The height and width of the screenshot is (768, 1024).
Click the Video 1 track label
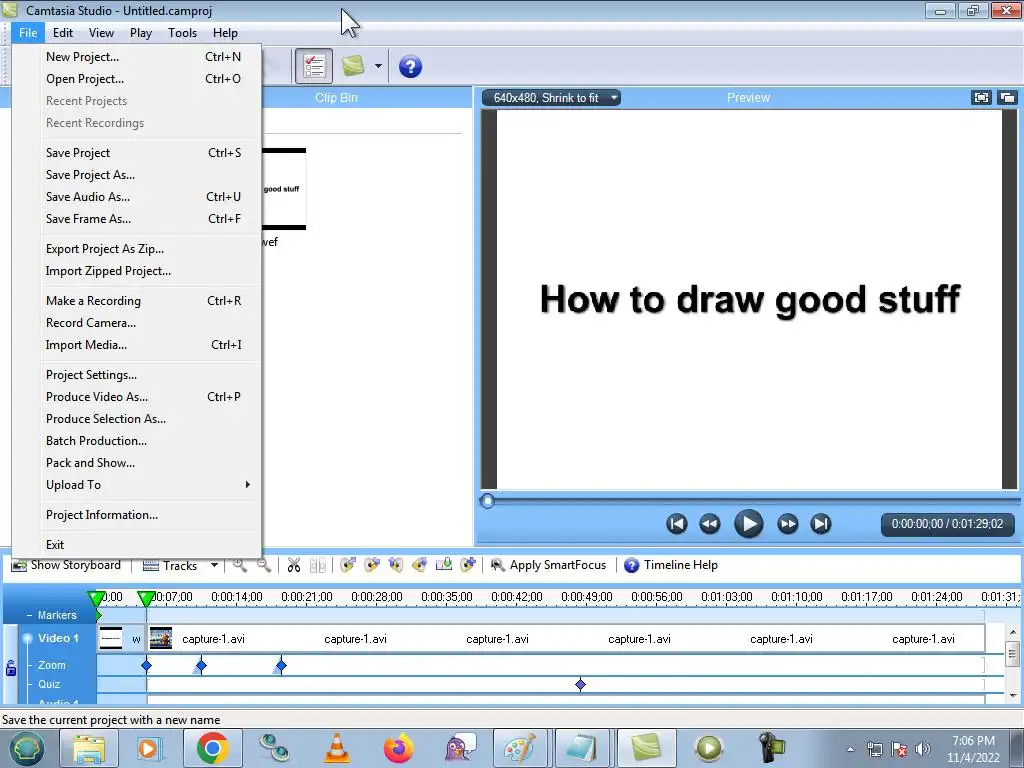[58, 638]
